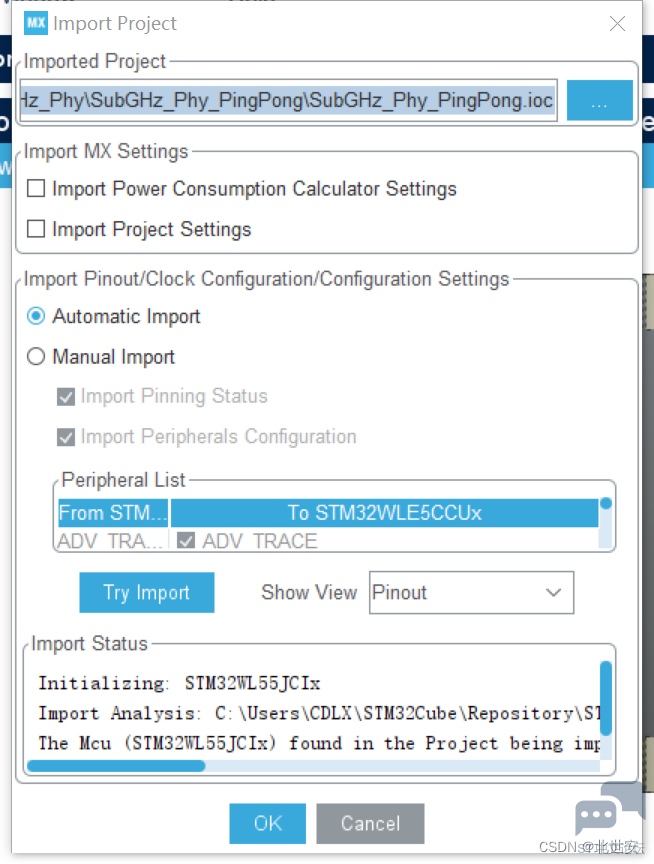Browse for project file with ellipsis button
Screen dimensions: 654x864
point(599,100)
